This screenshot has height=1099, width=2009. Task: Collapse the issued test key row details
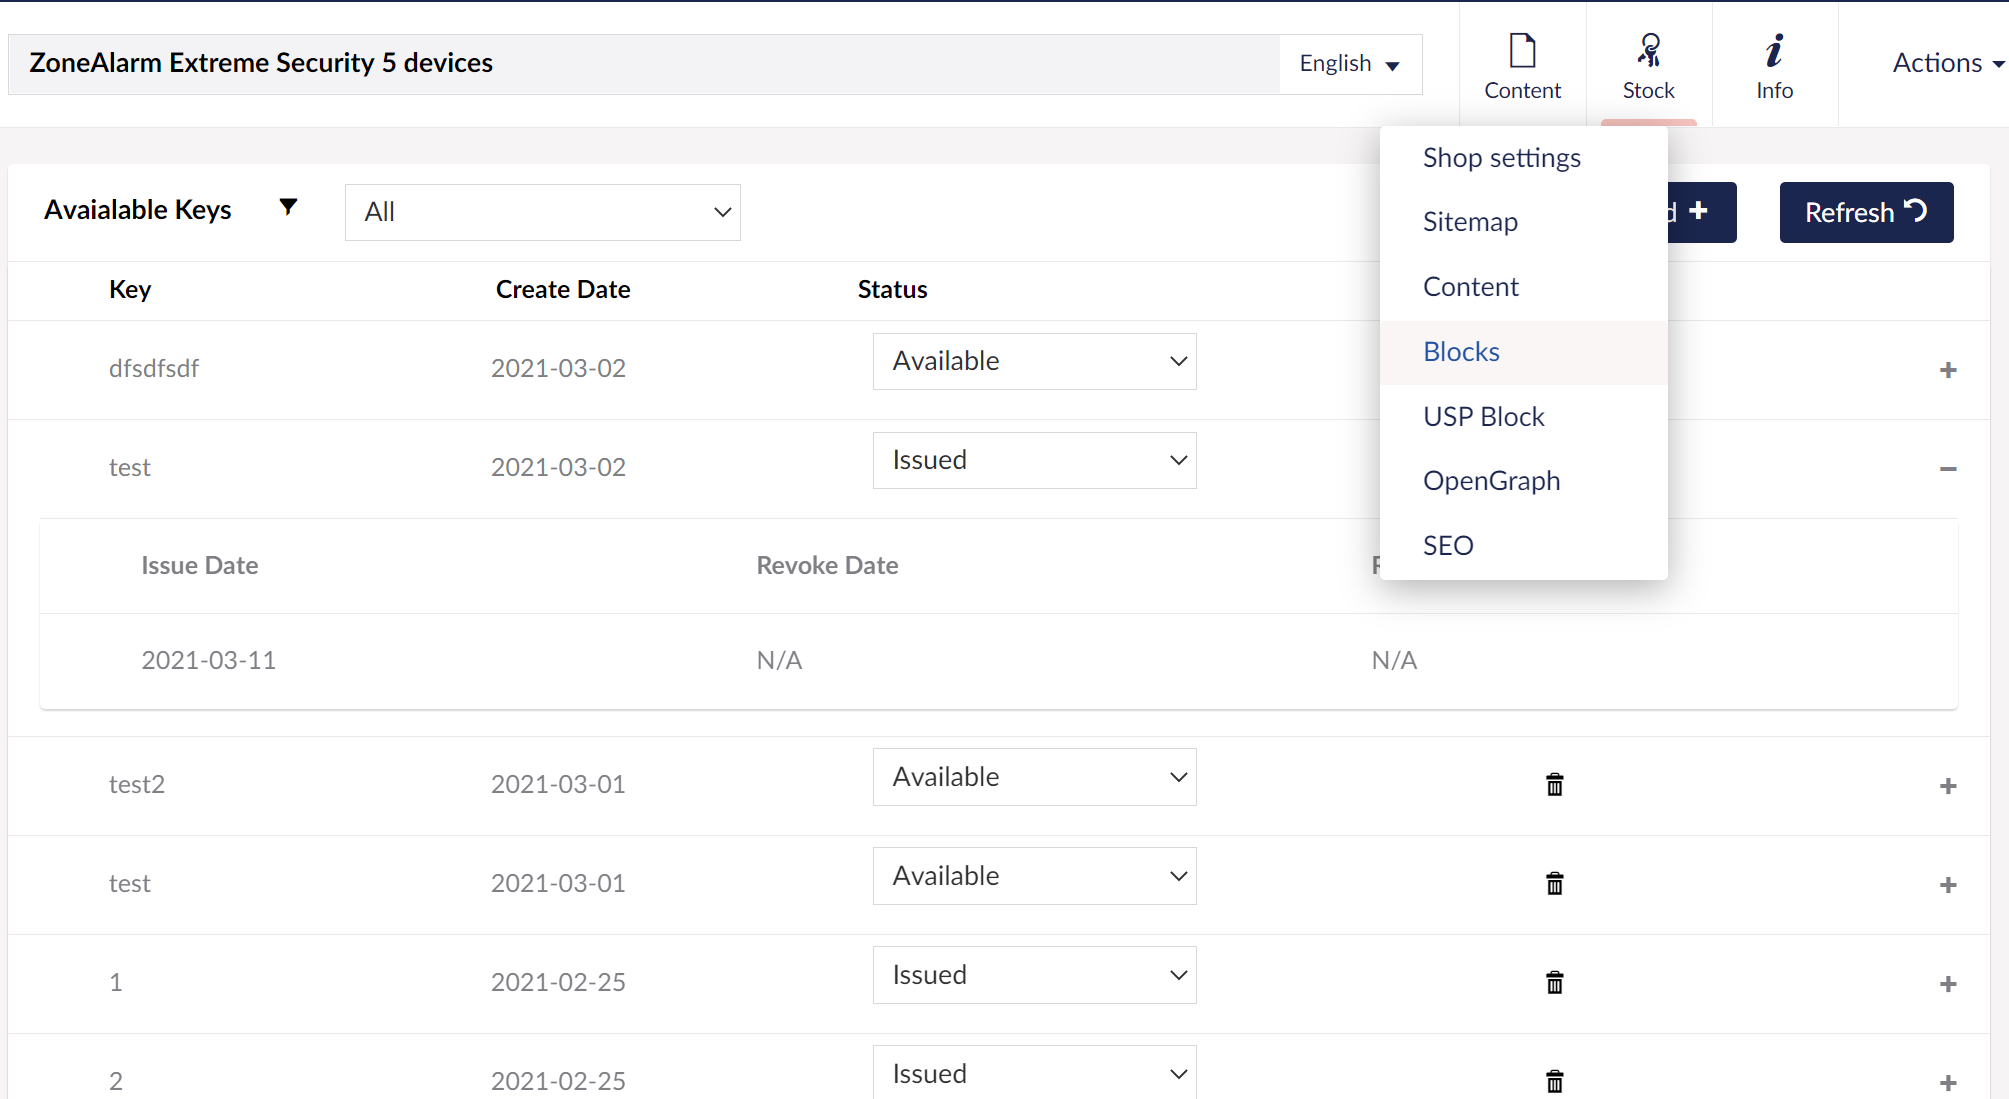[x=1947, y=469]
